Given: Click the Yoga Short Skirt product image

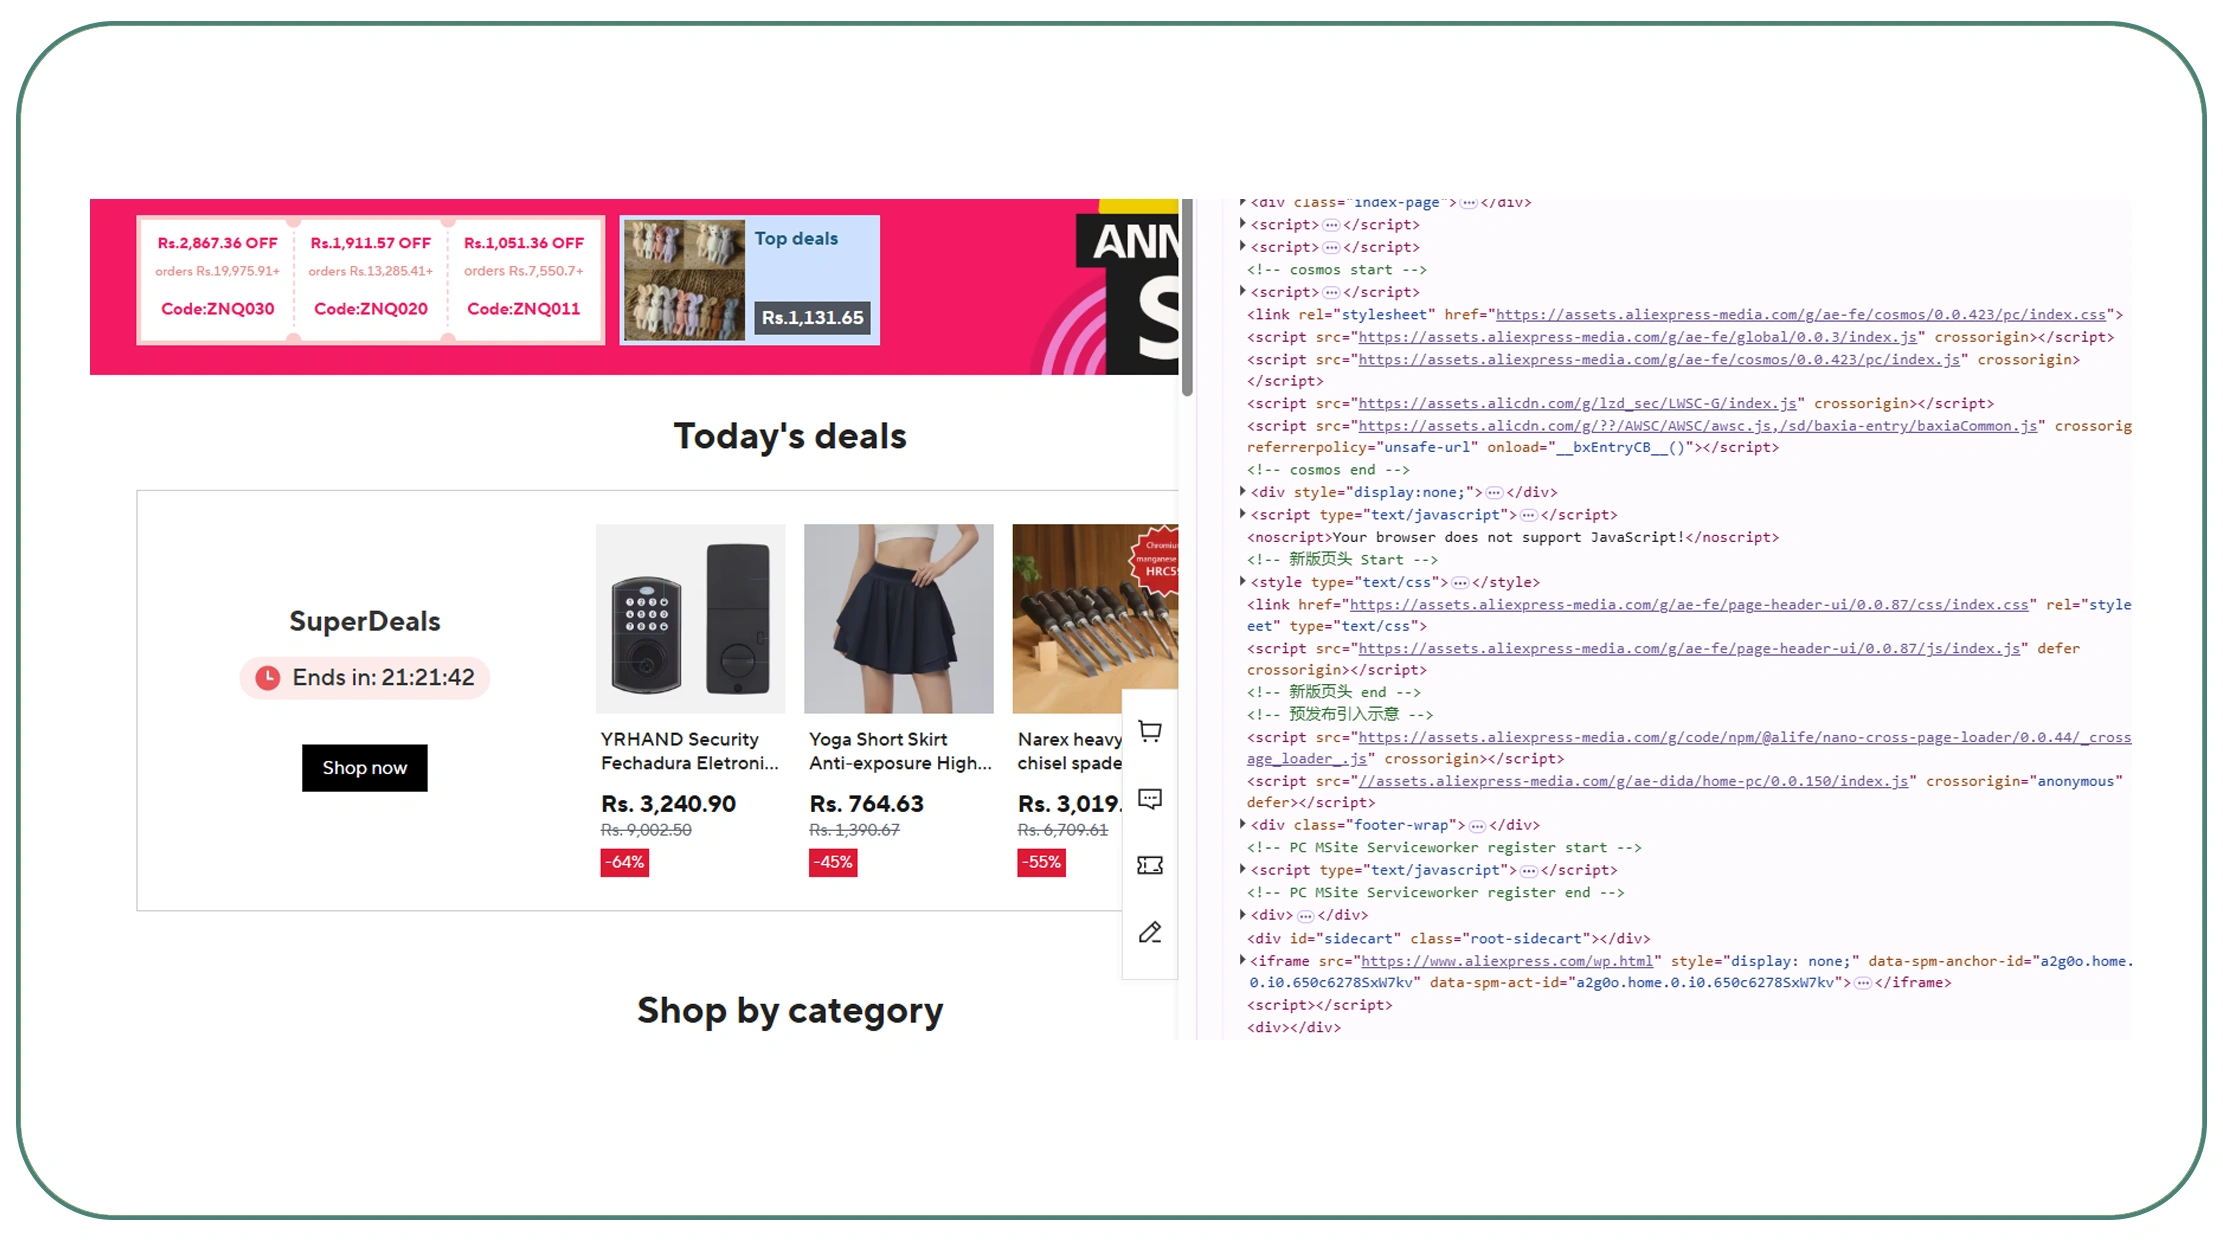Looking at the screenshot, I should pos(898,619).
